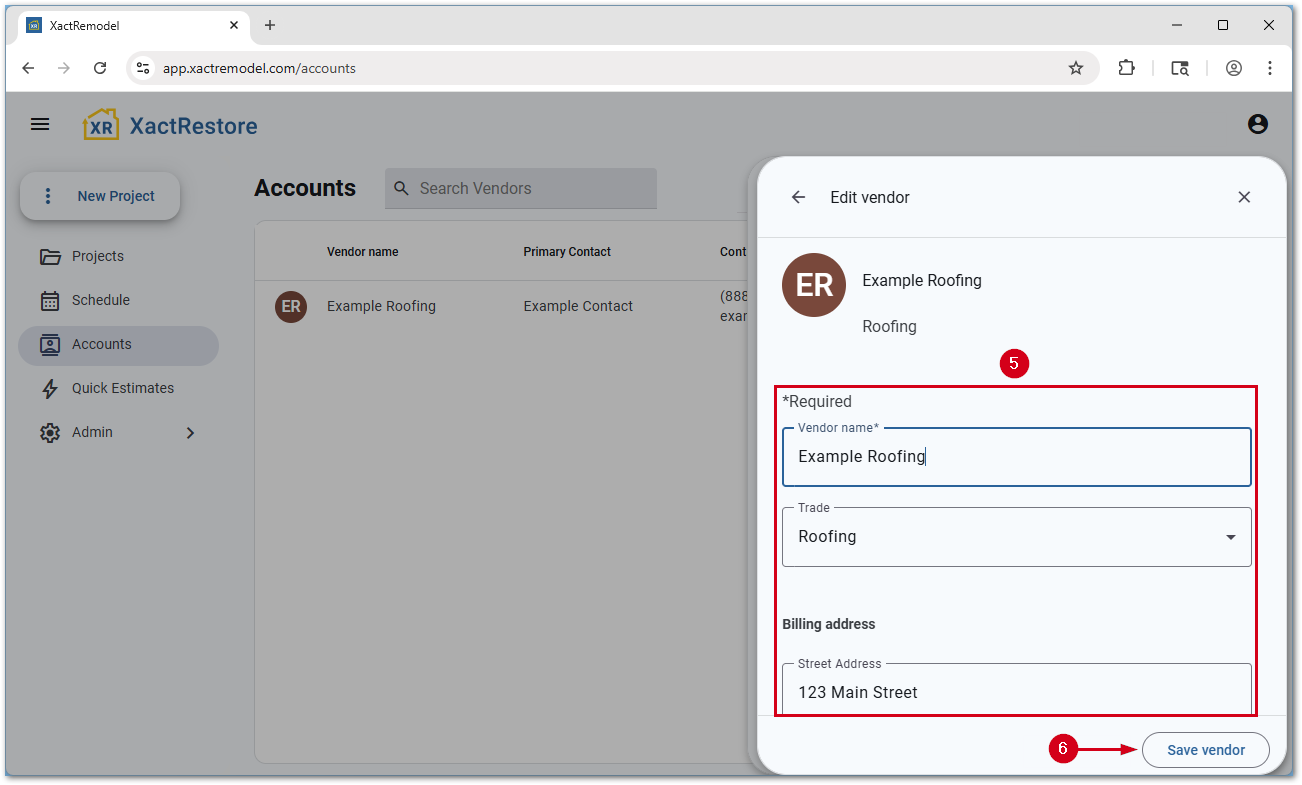1302x785 pixels.
Task: Open a new browser tab
Action: [x=270, y=25]
